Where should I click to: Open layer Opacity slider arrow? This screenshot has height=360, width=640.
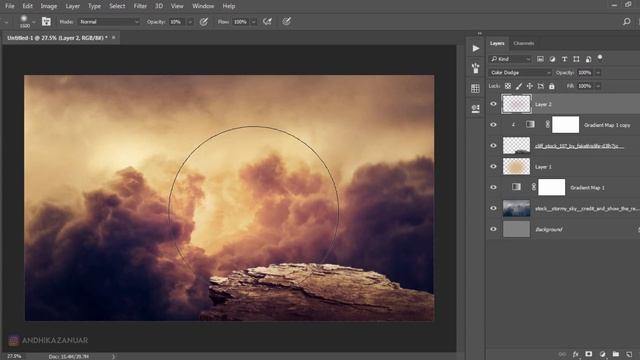pyautogui.click(x=598, y=73)
